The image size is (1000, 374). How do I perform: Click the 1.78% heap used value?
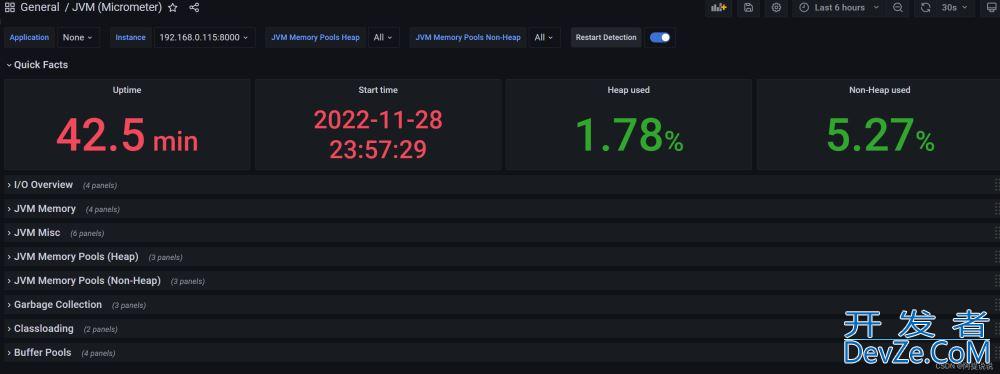click(x=629, y=135)
